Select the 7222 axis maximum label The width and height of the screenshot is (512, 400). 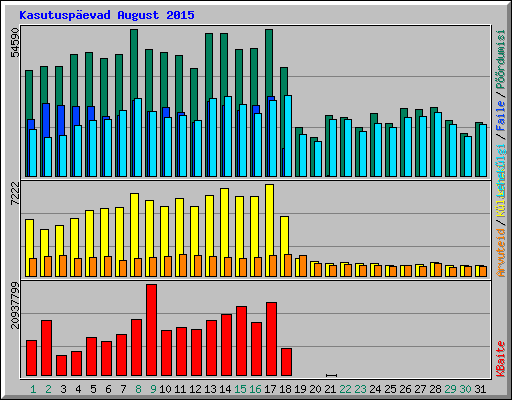click(15, 194)
